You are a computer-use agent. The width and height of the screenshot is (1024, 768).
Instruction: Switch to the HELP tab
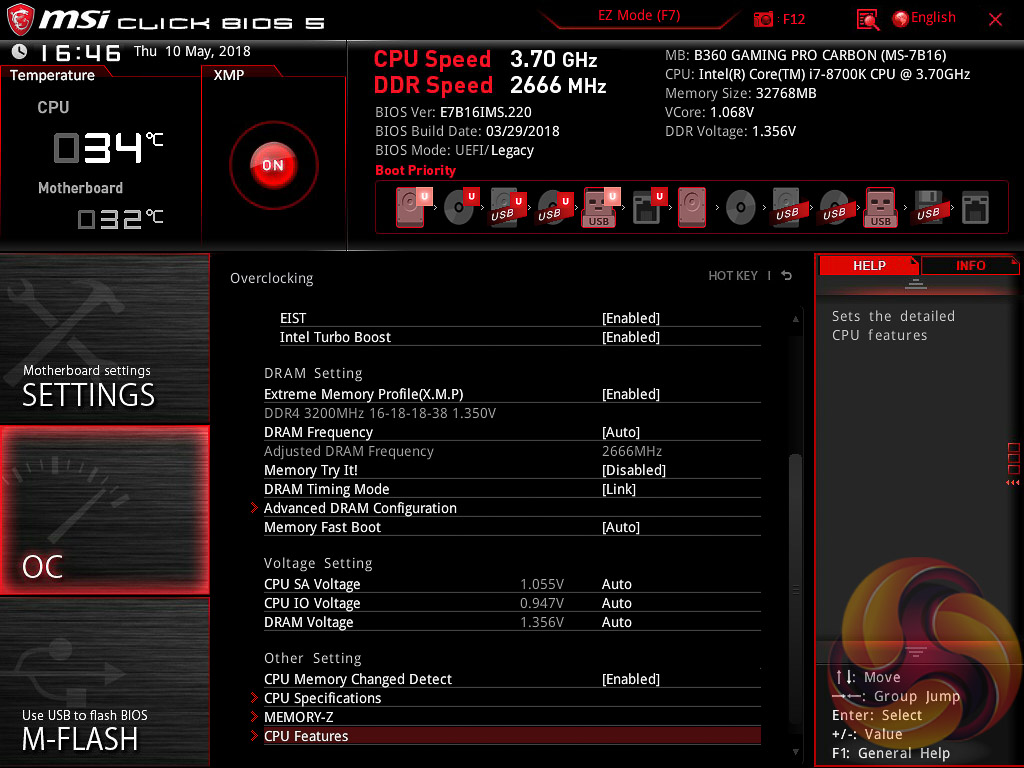pyautogui.click(x=869, y=265)
